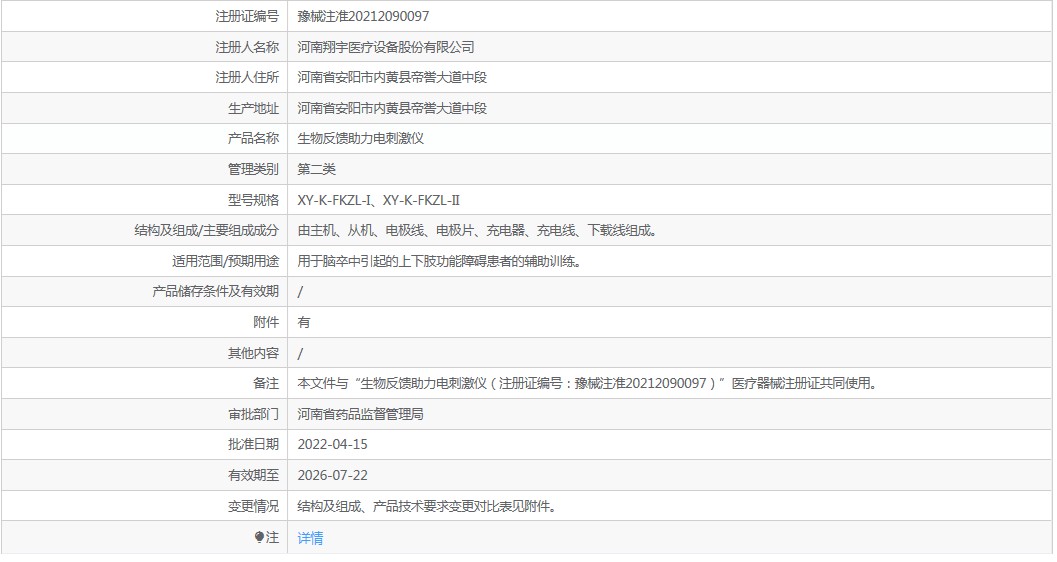
Task: Click the 审批部门 label
Action: point(253,414)
